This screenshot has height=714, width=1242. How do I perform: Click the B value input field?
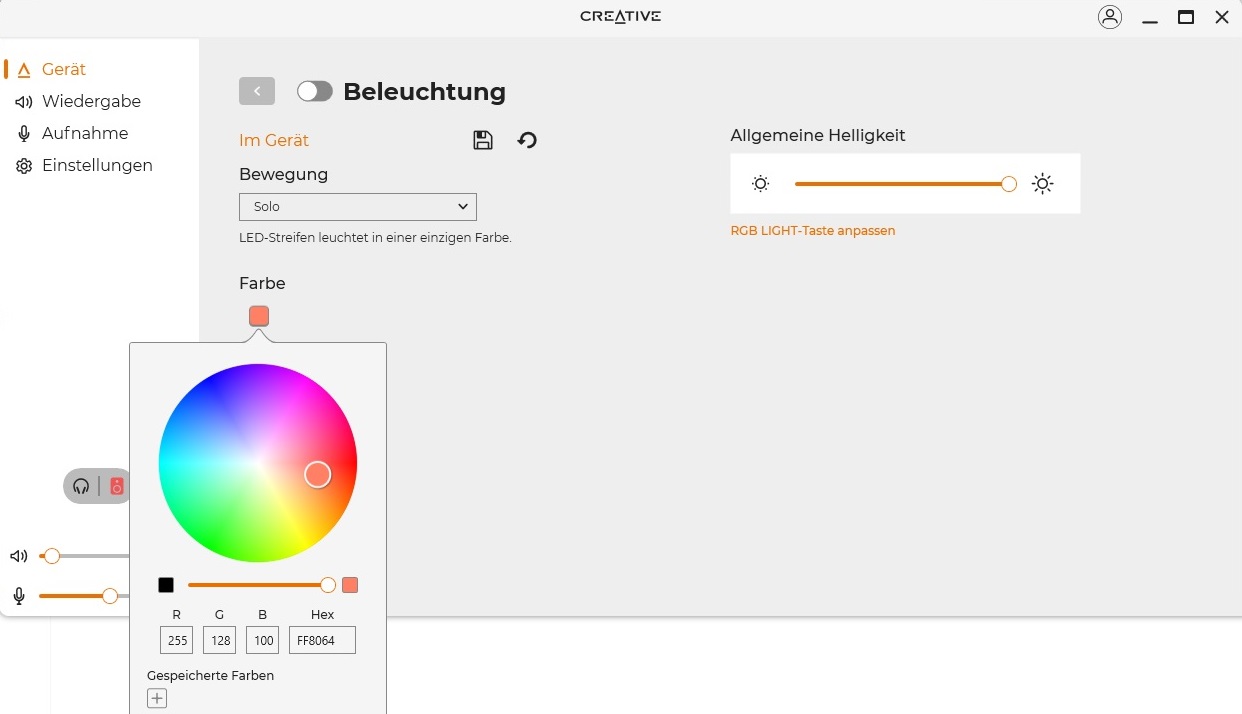262,640
